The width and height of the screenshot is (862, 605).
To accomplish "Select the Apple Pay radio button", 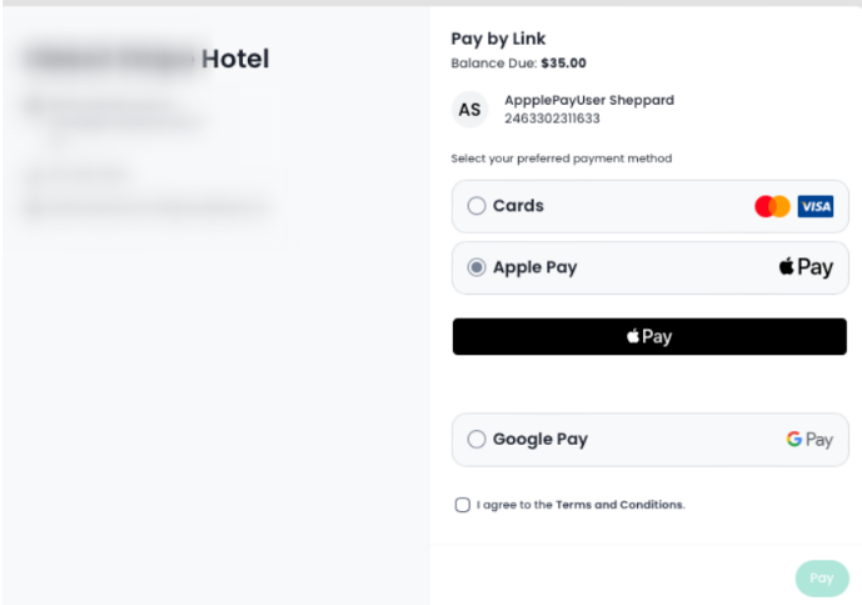I will (477, 267).
